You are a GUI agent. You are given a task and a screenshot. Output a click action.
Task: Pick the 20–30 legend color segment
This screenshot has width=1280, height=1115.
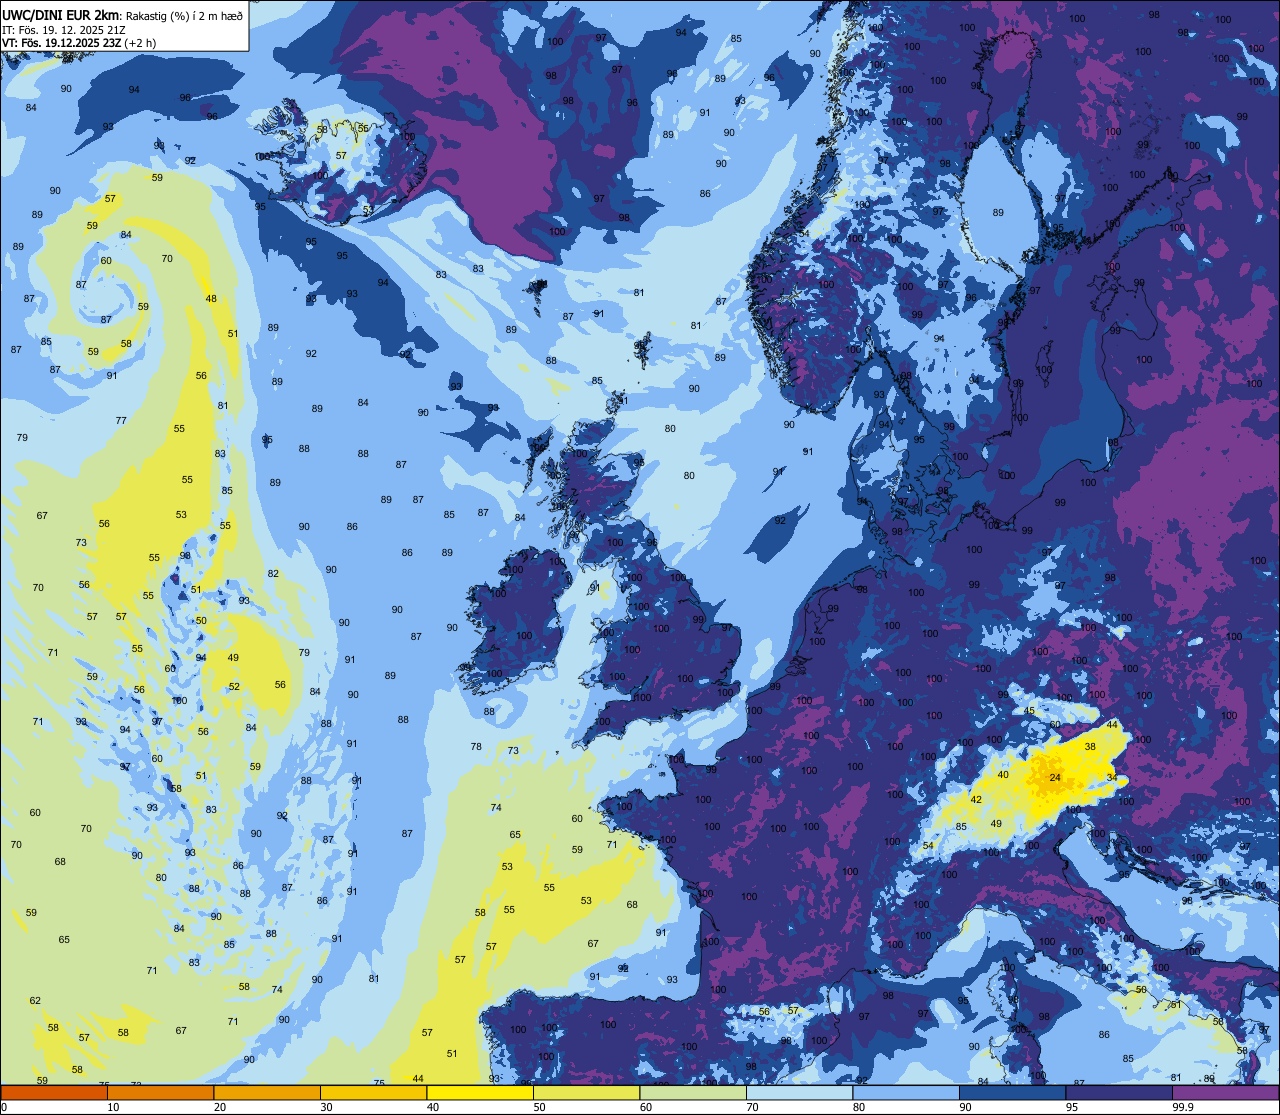[267, 1093]
